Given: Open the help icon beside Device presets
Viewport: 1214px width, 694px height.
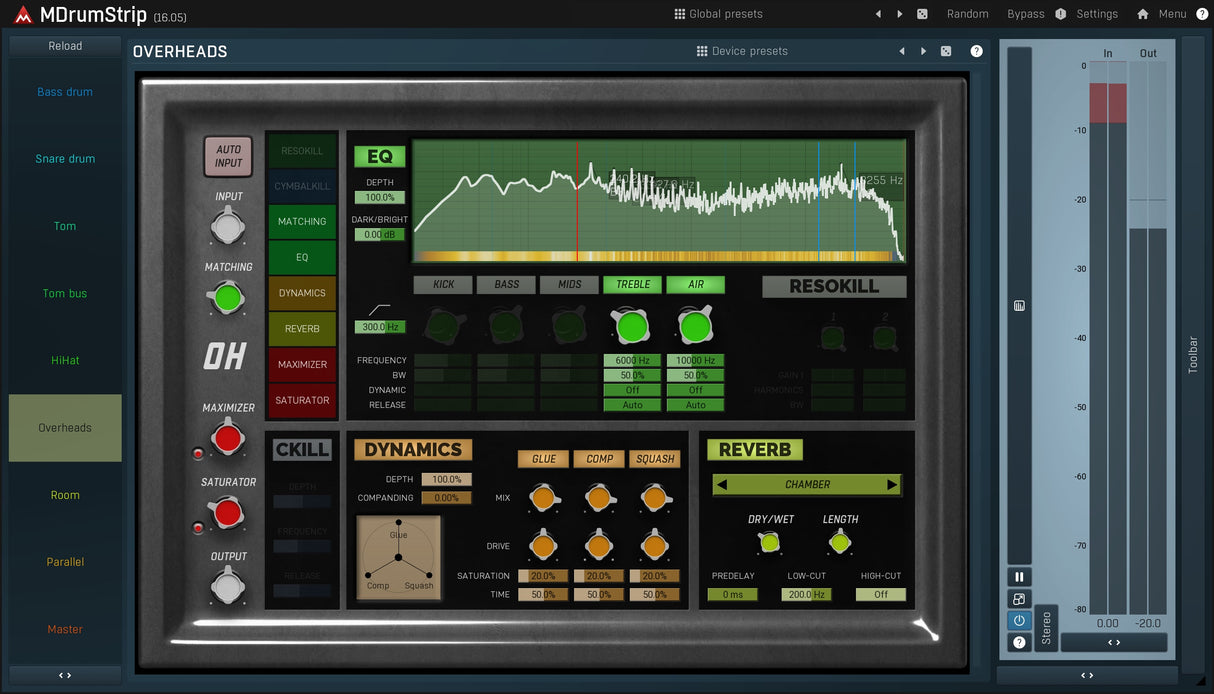Looking at the screenshot, I should [x=976, y=51].
